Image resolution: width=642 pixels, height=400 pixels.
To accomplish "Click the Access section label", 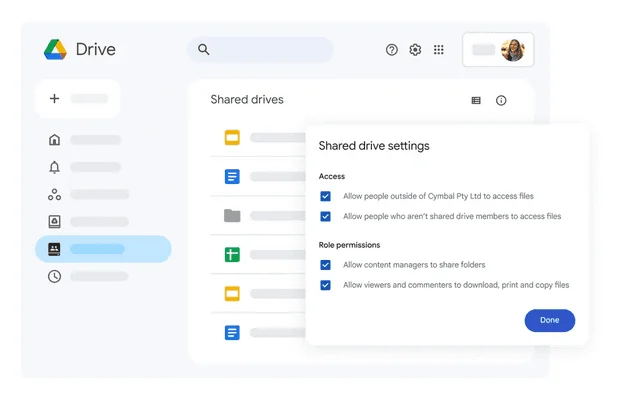I will point(332,176).
